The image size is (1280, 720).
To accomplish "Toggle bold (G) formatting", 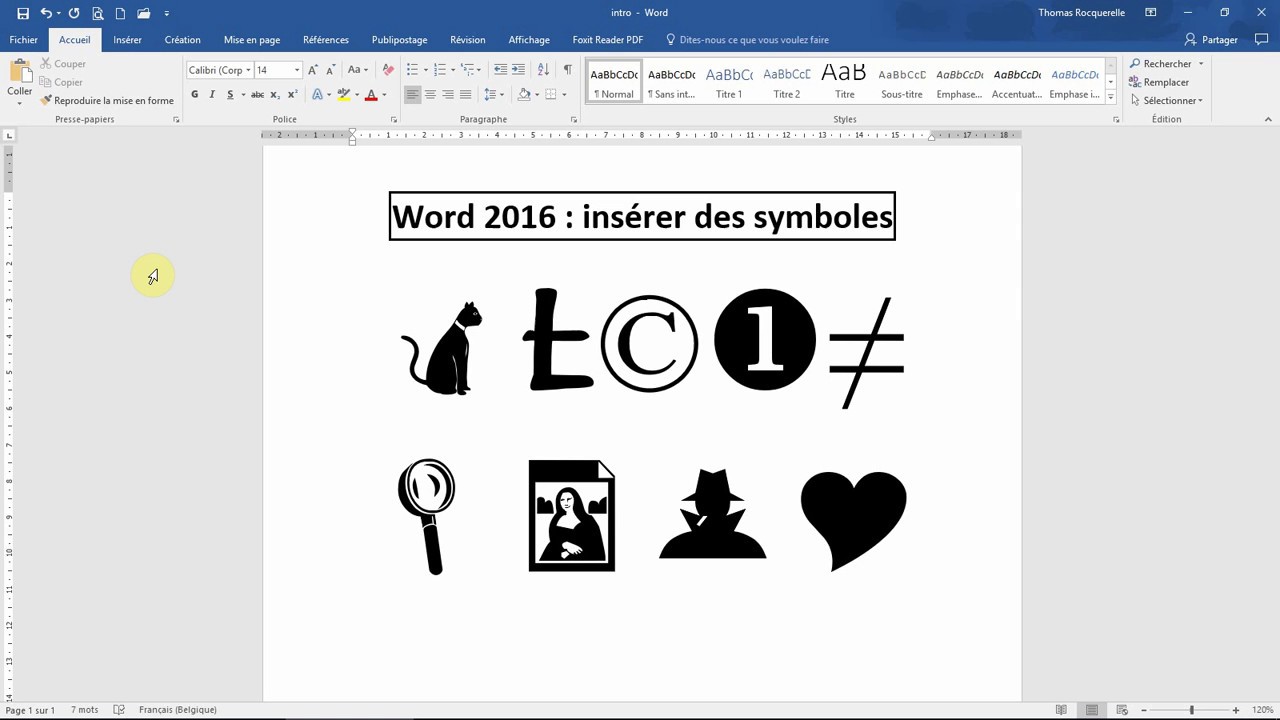I will point(194,95).
